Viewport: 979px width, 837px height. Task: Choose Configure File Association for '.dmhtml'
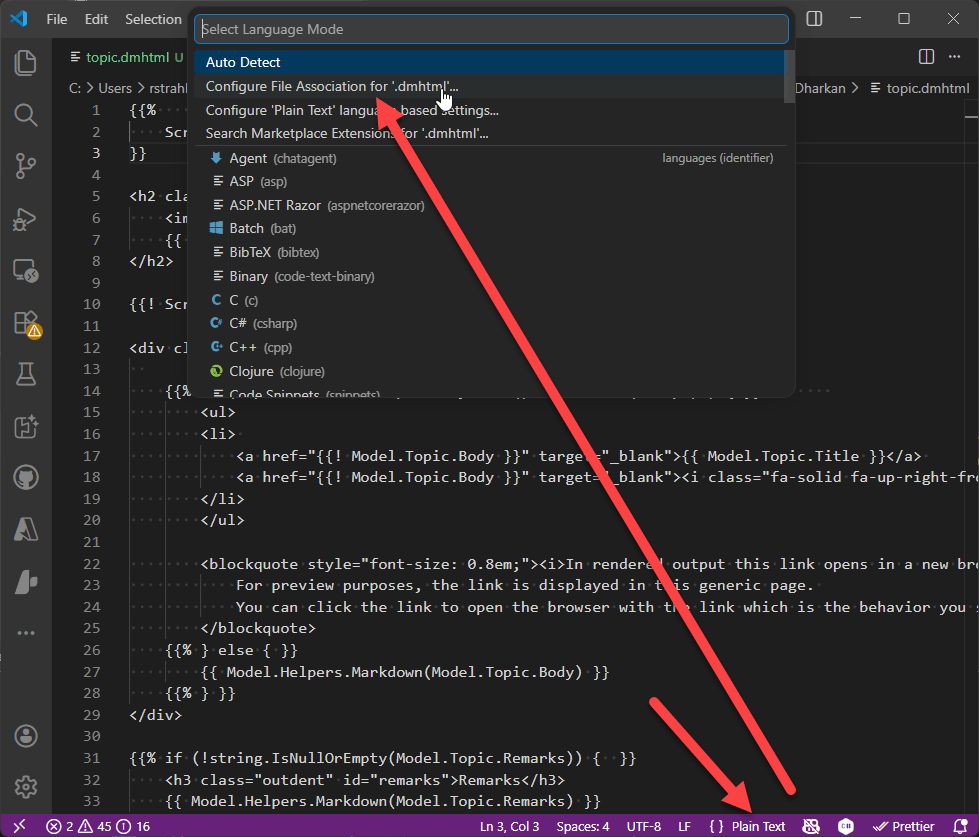coord(490,86)
